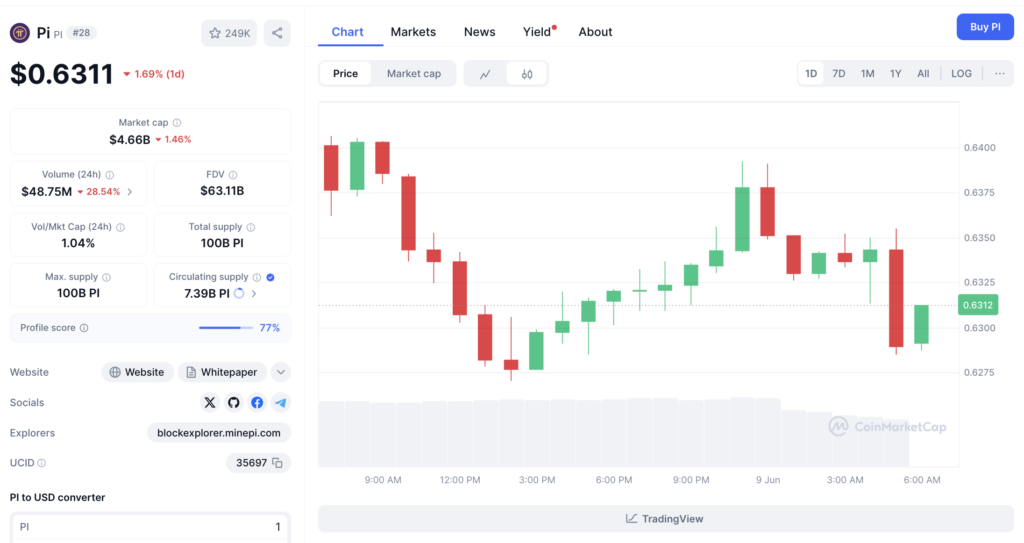Viewport: 1024px width, 543px height.
Task: Click the #28 rank badge
Action: (x=81, y=33)
